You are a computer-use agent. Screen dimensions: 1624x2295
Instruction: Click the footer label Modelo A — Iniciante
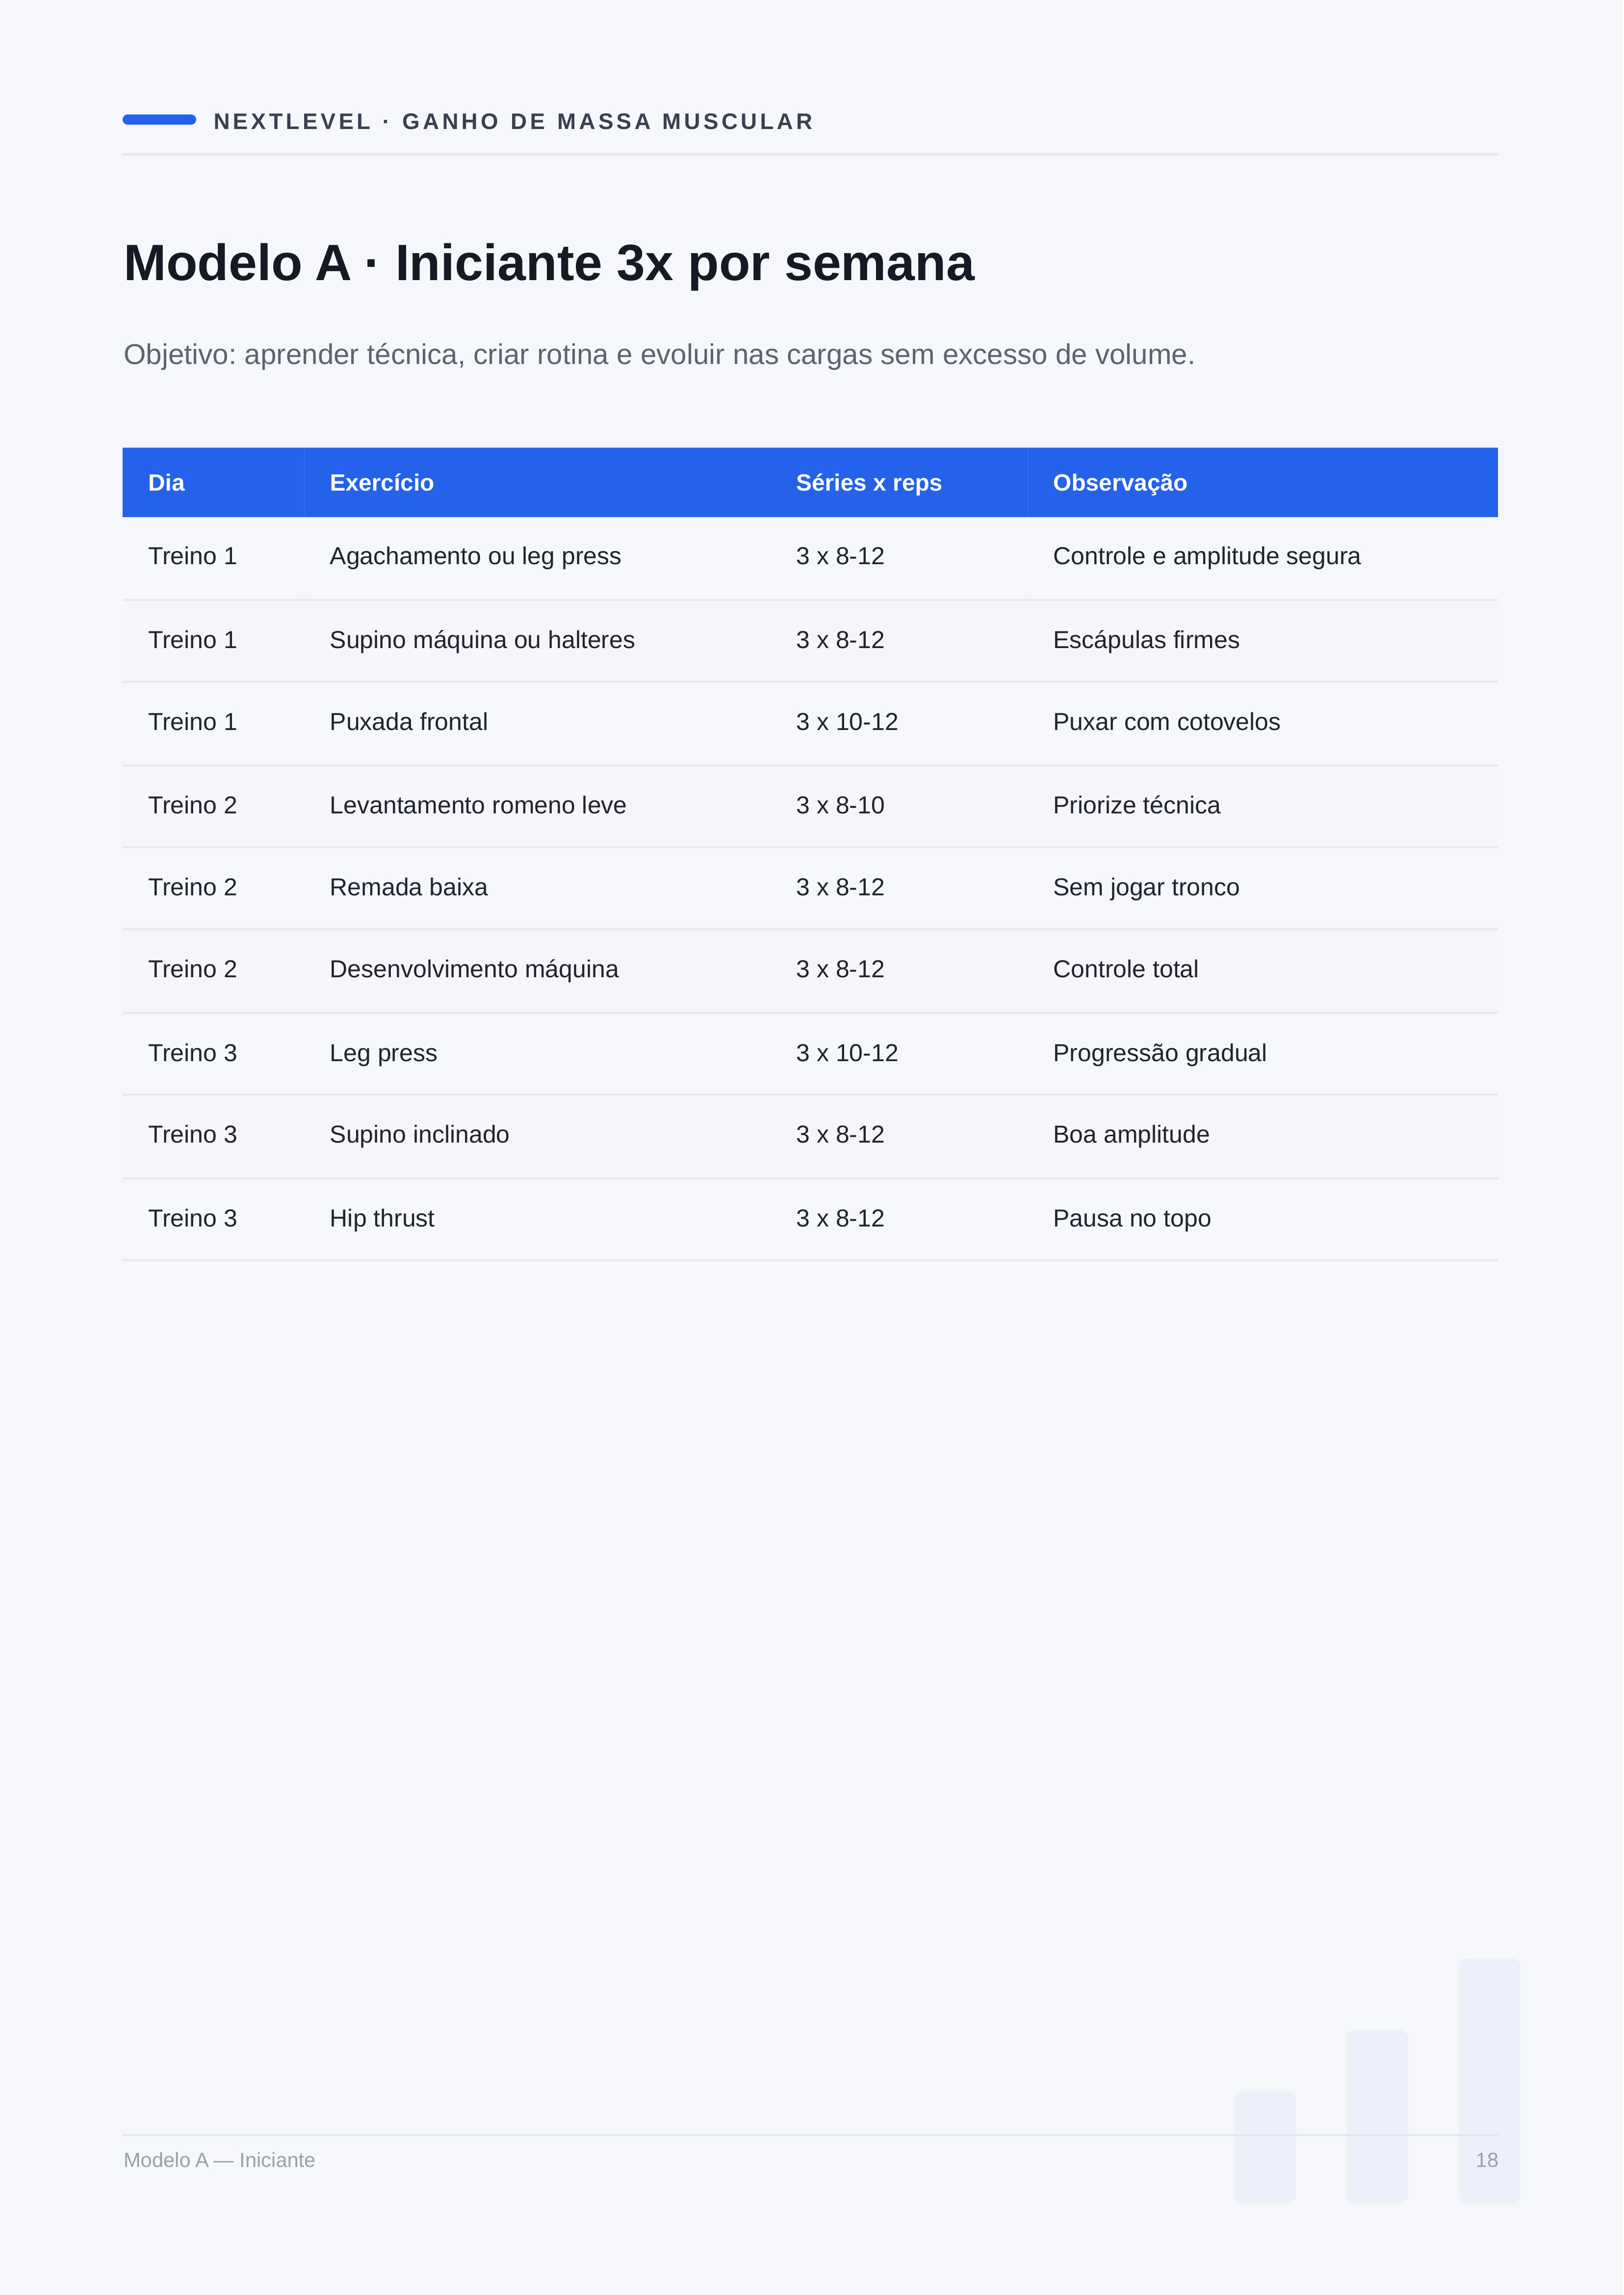click(x=219, y=2160)
